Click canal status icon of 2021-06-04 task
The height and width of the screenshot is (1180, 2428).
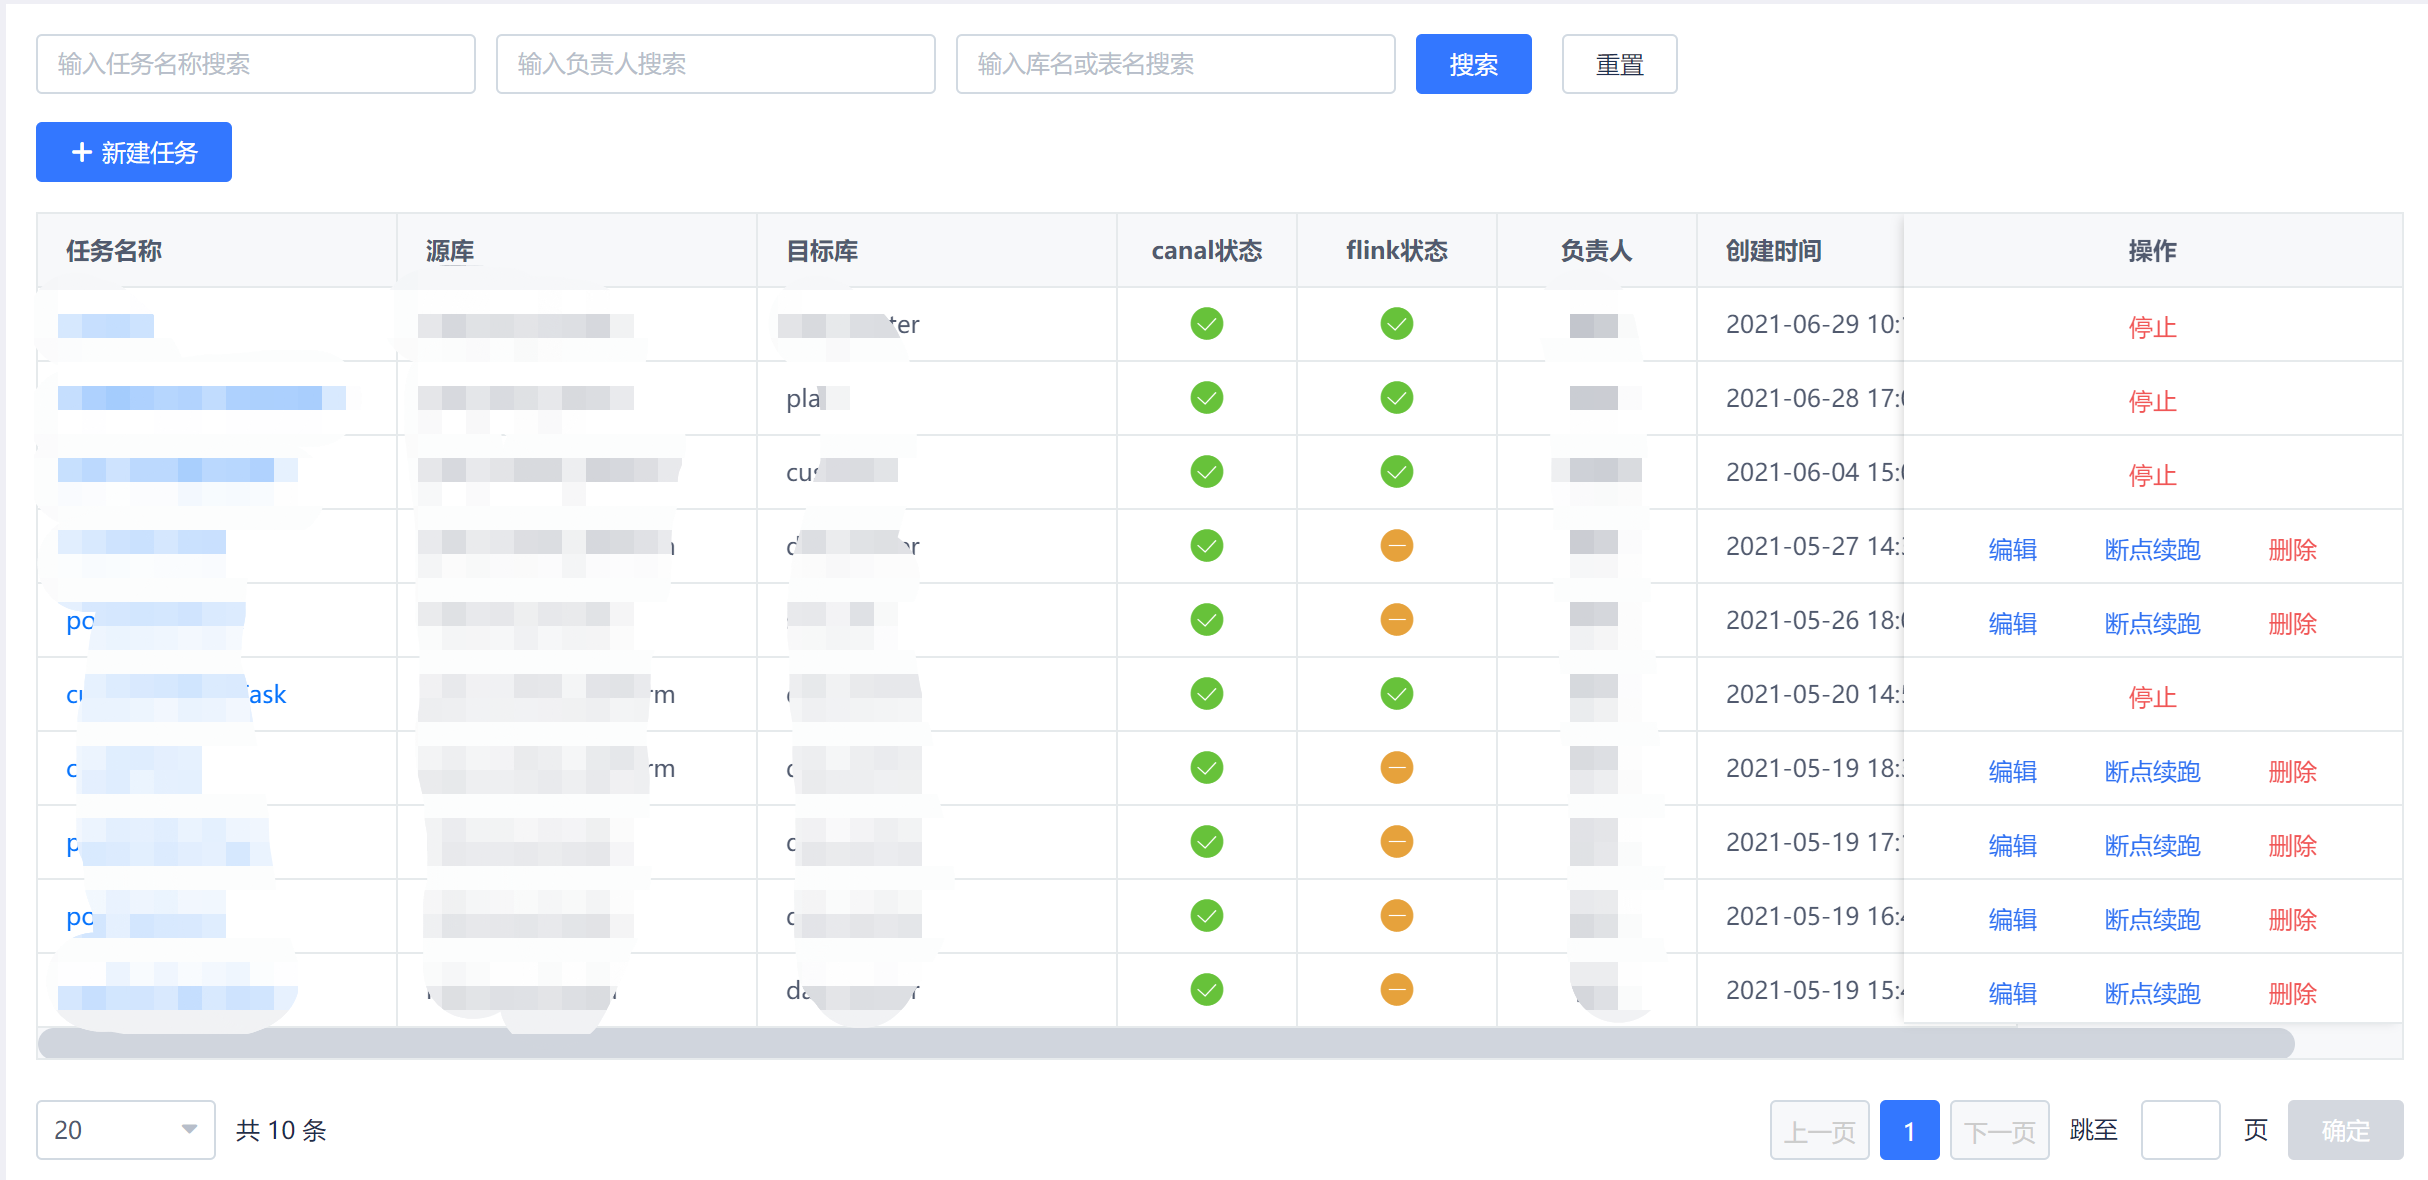click(x=1206, y=472)
